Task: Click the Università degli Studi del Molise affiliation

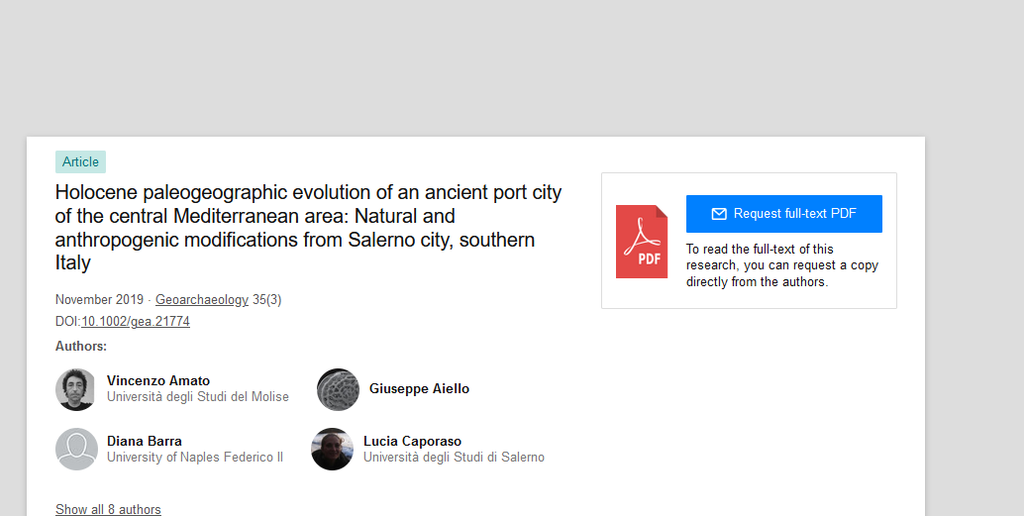Action: (198, 397)
